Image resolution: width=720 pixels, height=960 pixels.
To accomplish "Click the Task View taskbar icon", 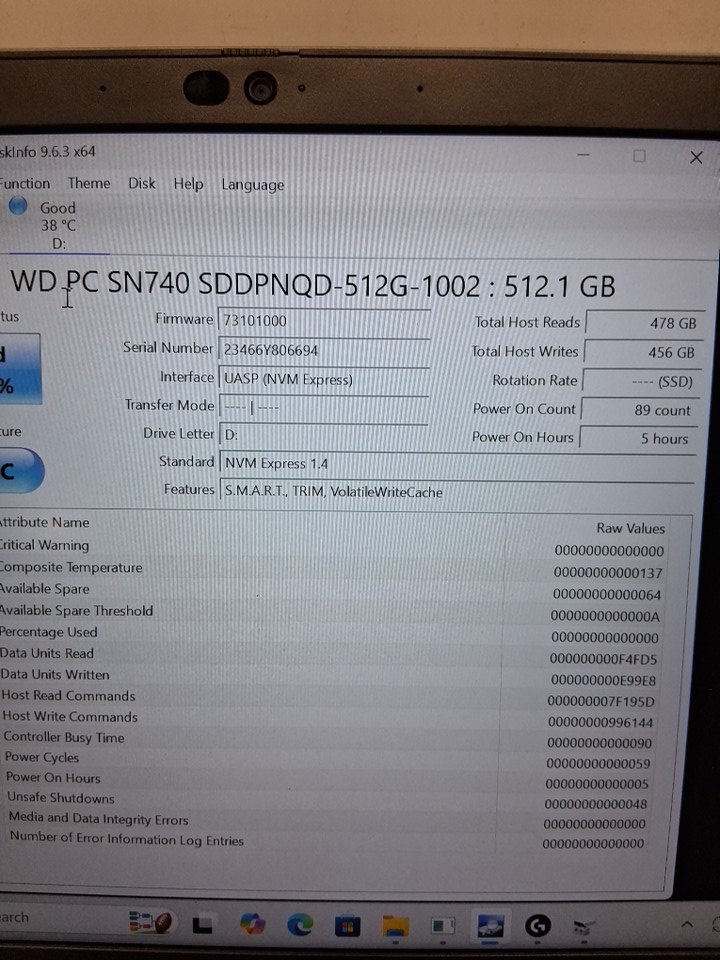I will click(x=203, y=925).
